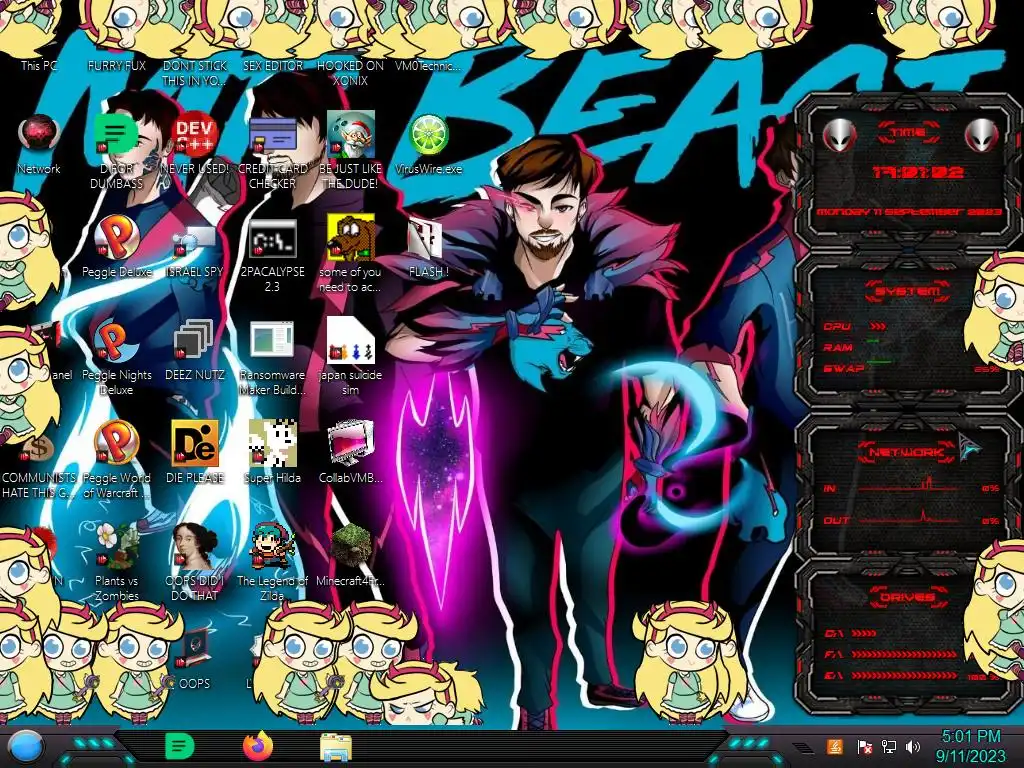Screen dimensions: 1024x768
Task: Click the Start orb button
Action: pos(25,746)
